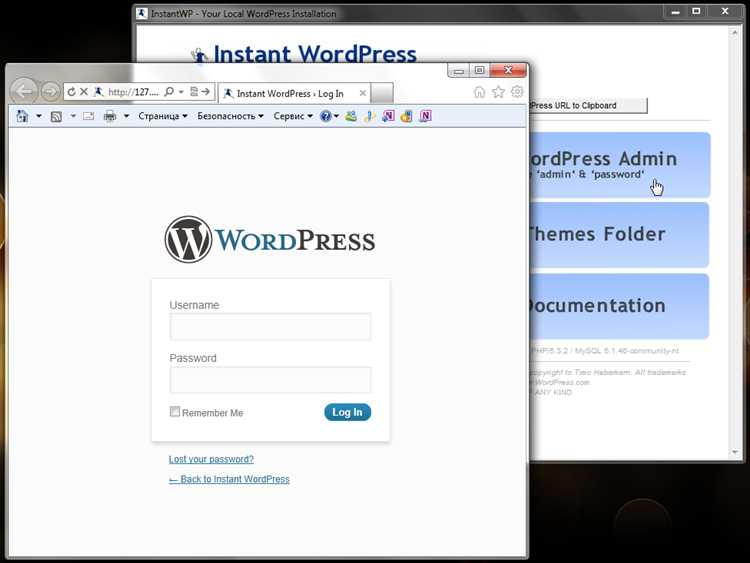750x563 pixels.
Task: Click the blue Help question mark icon
Action: tap(326, 116)
